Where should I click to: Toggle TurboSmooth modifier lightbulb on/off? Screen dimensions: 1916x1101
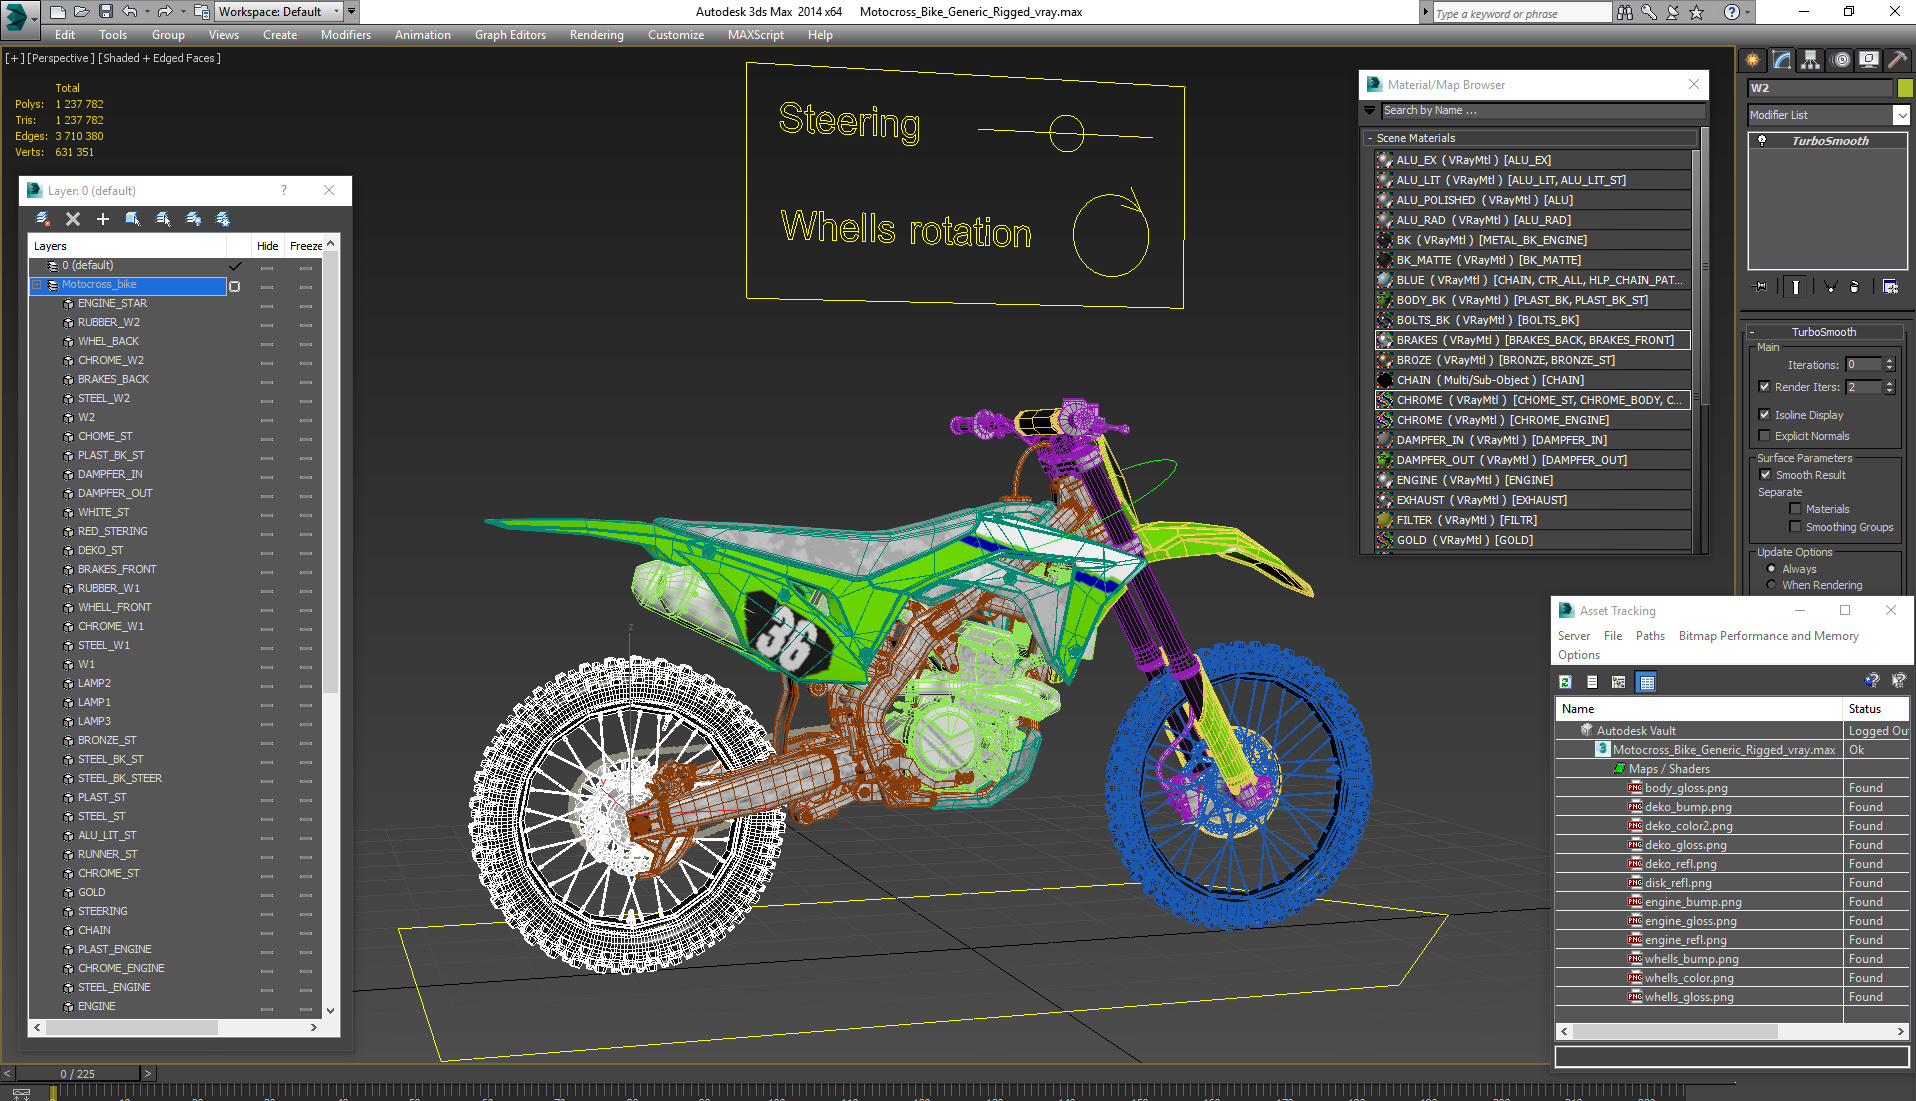[1762, 141]
